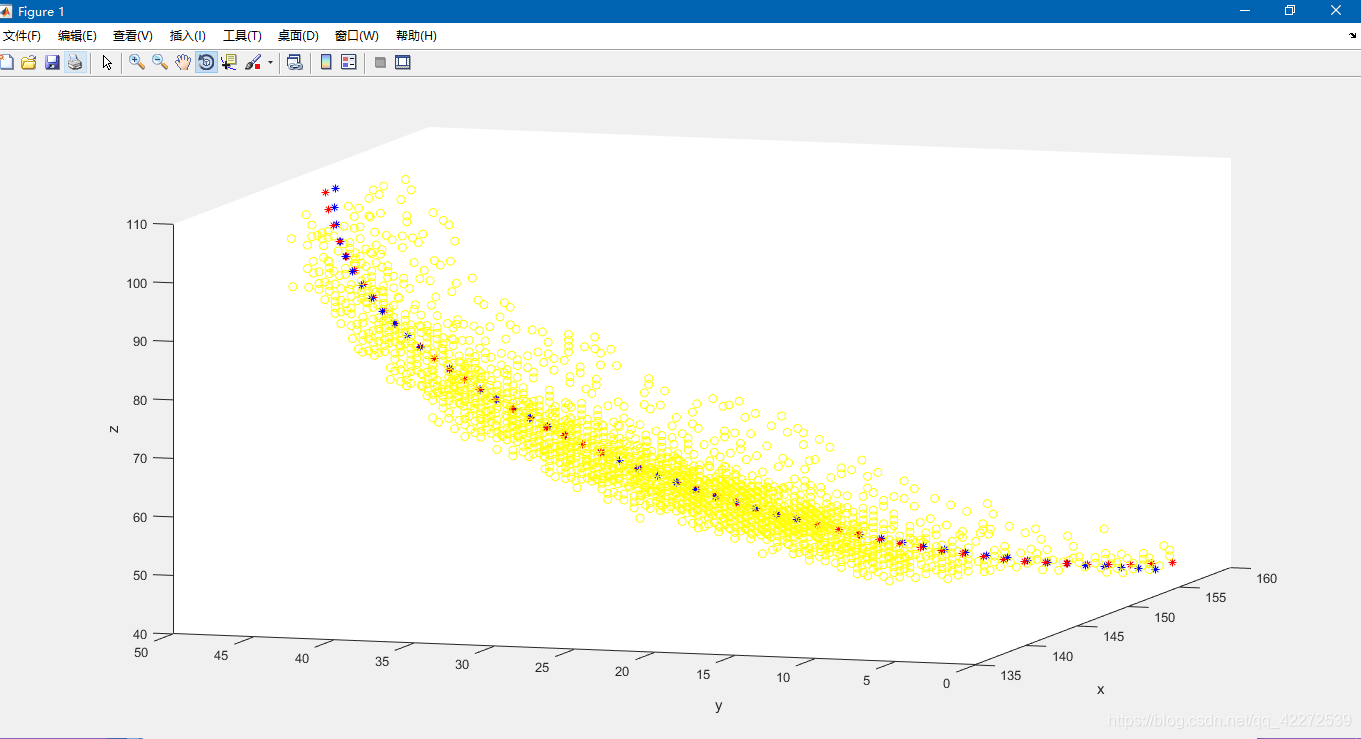
Task: Select the Pan hand tool
Action: click(183, 62)
